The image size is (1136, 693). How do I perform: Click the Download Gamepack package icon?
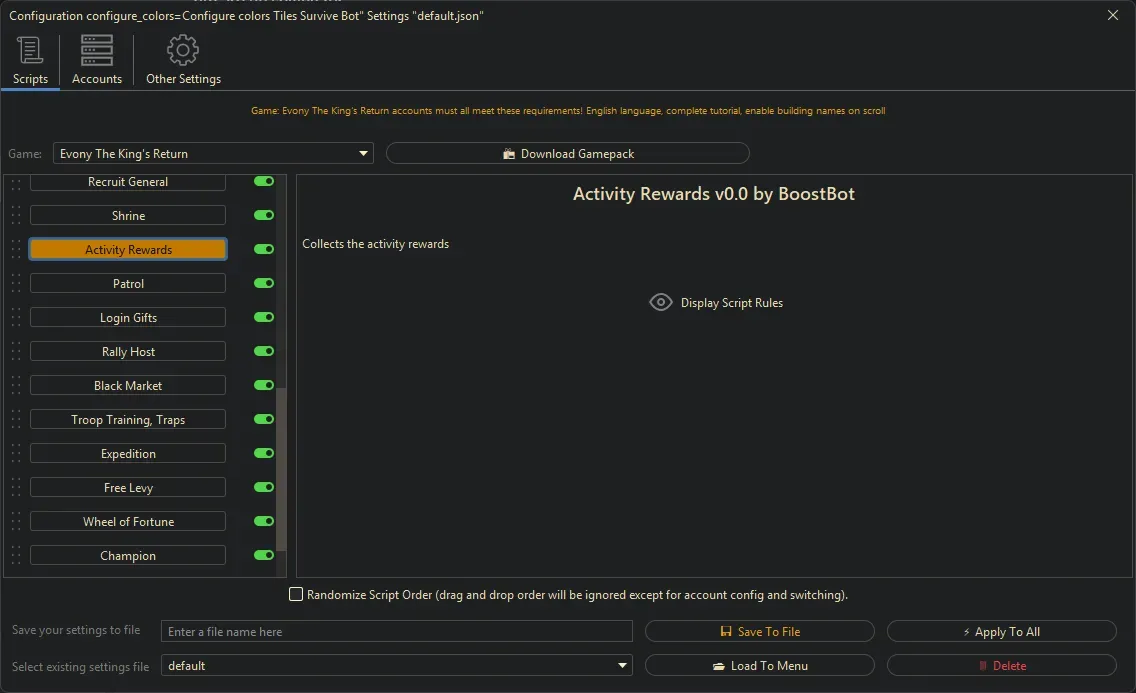(510, 153)
